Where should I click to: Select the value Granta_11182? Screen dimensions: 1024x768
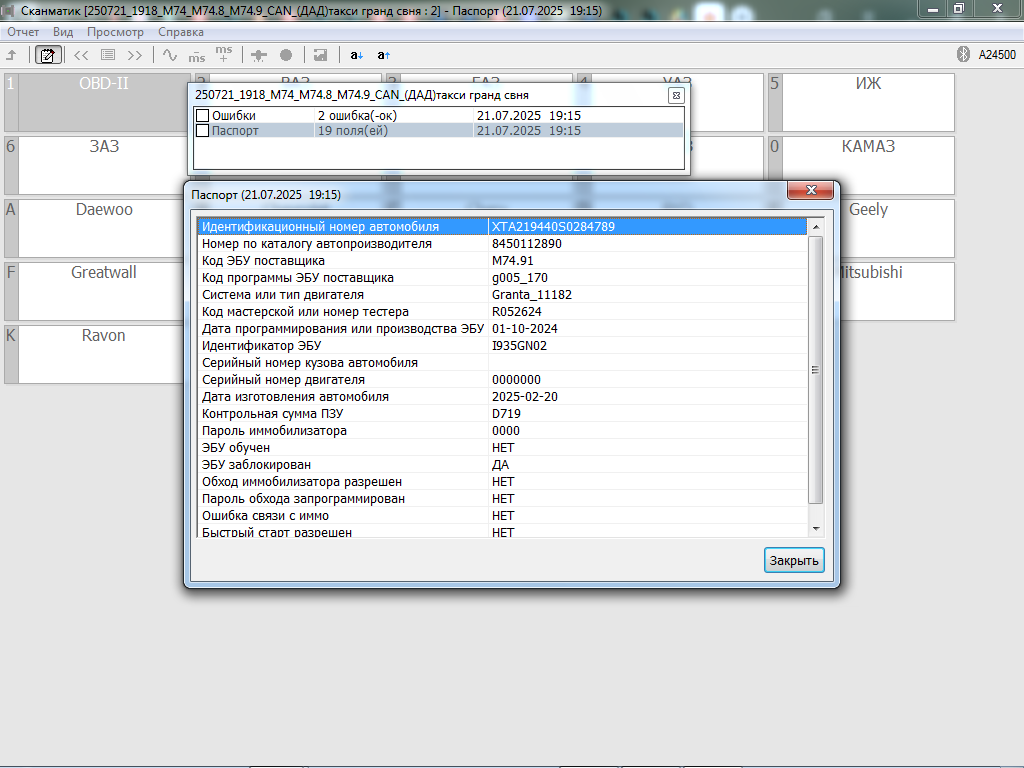pos(532,295)
